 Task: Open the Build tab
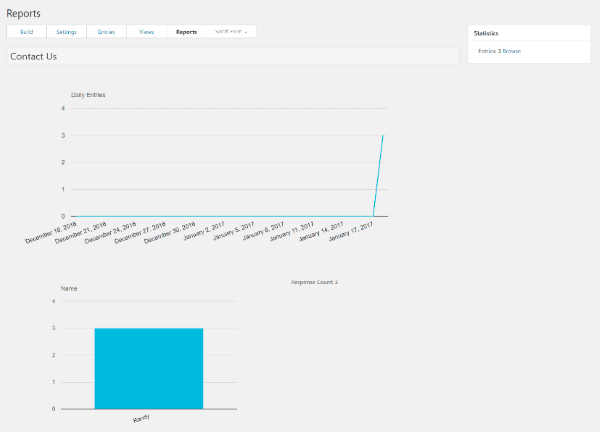[27, 32]
